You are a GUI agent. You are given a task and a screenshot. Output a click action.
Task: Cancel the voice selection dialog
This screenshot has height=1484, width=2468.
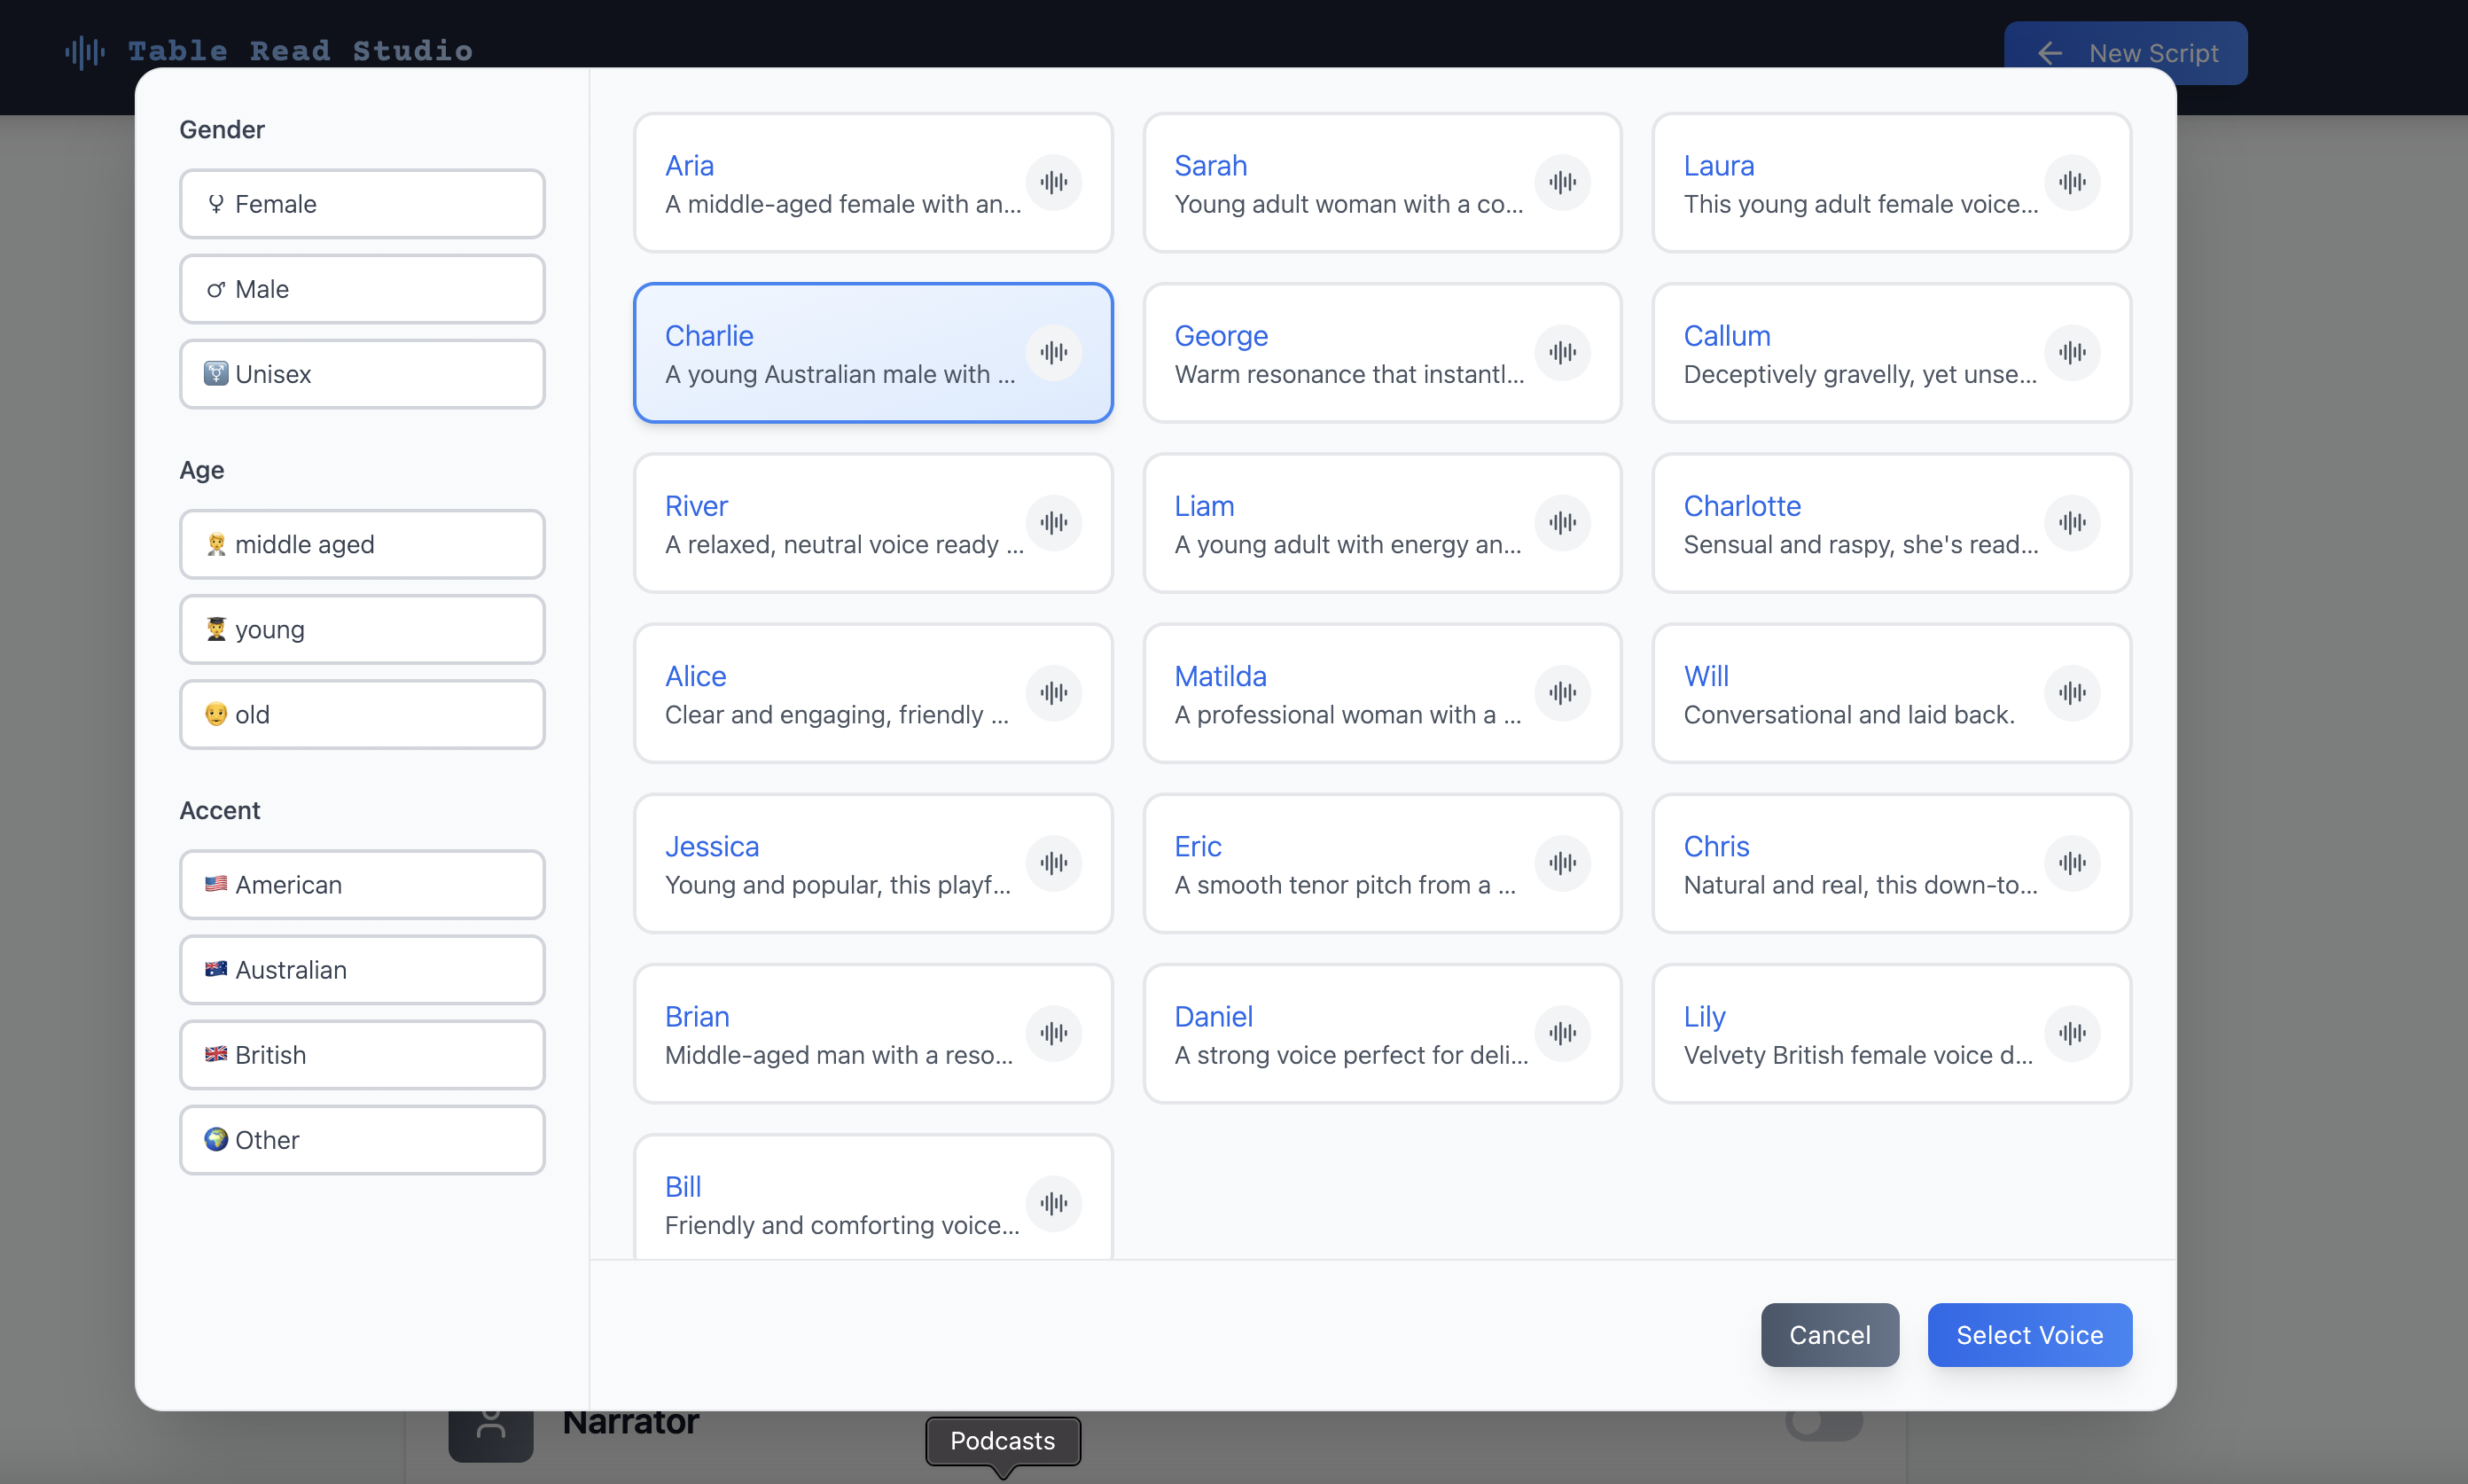tap(1829, 1335)
